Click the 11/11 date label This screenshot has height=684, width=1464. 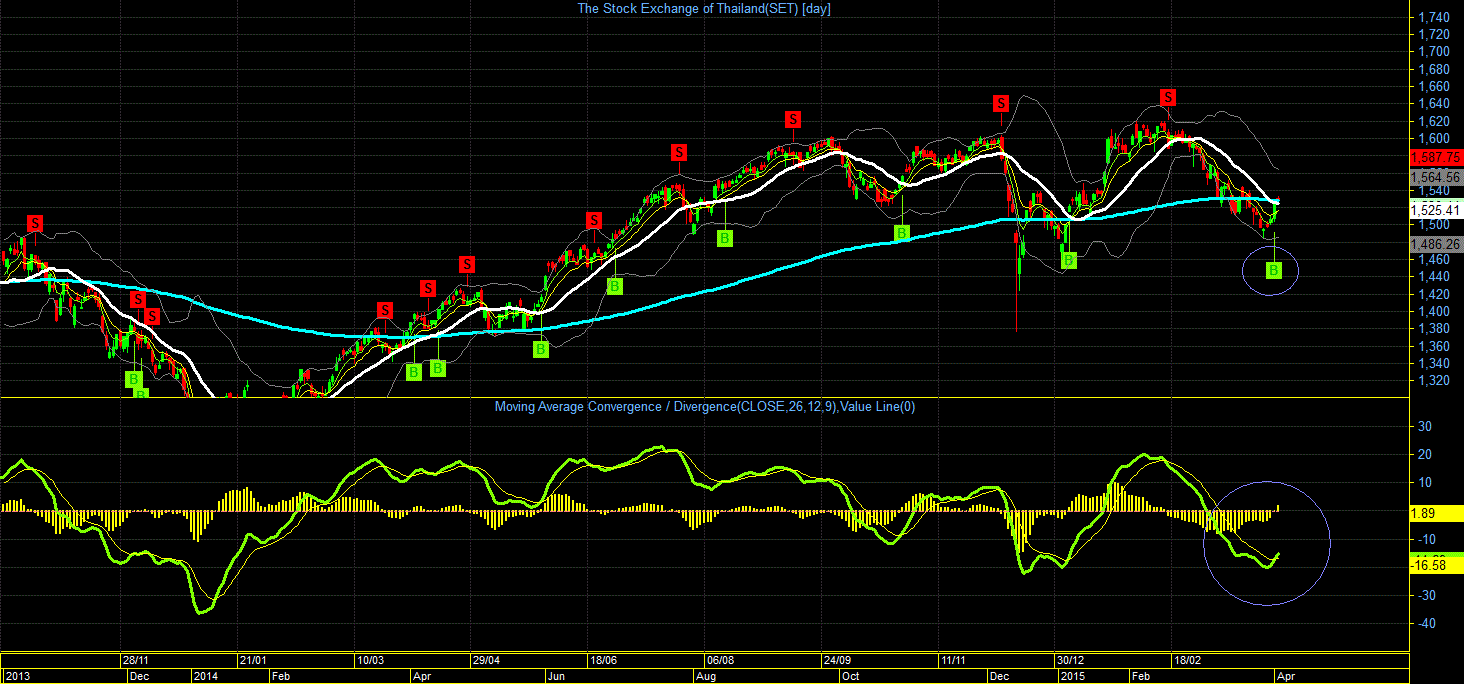click(955, 660)
